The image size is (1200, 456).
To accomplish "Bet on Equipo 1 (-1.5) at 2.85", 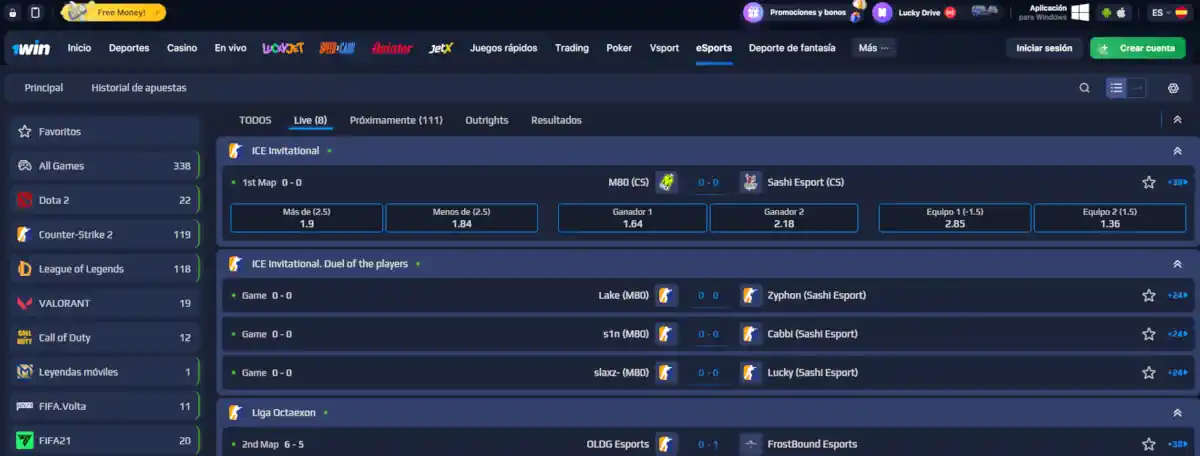I will point(954,218).
